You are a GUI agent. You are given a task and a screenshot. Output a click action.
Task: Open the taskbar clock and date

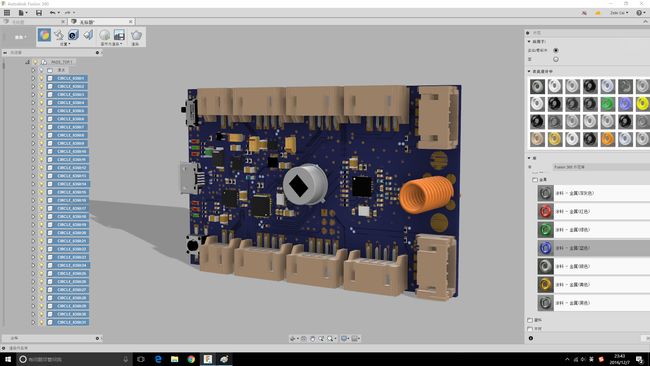[619, 359]
